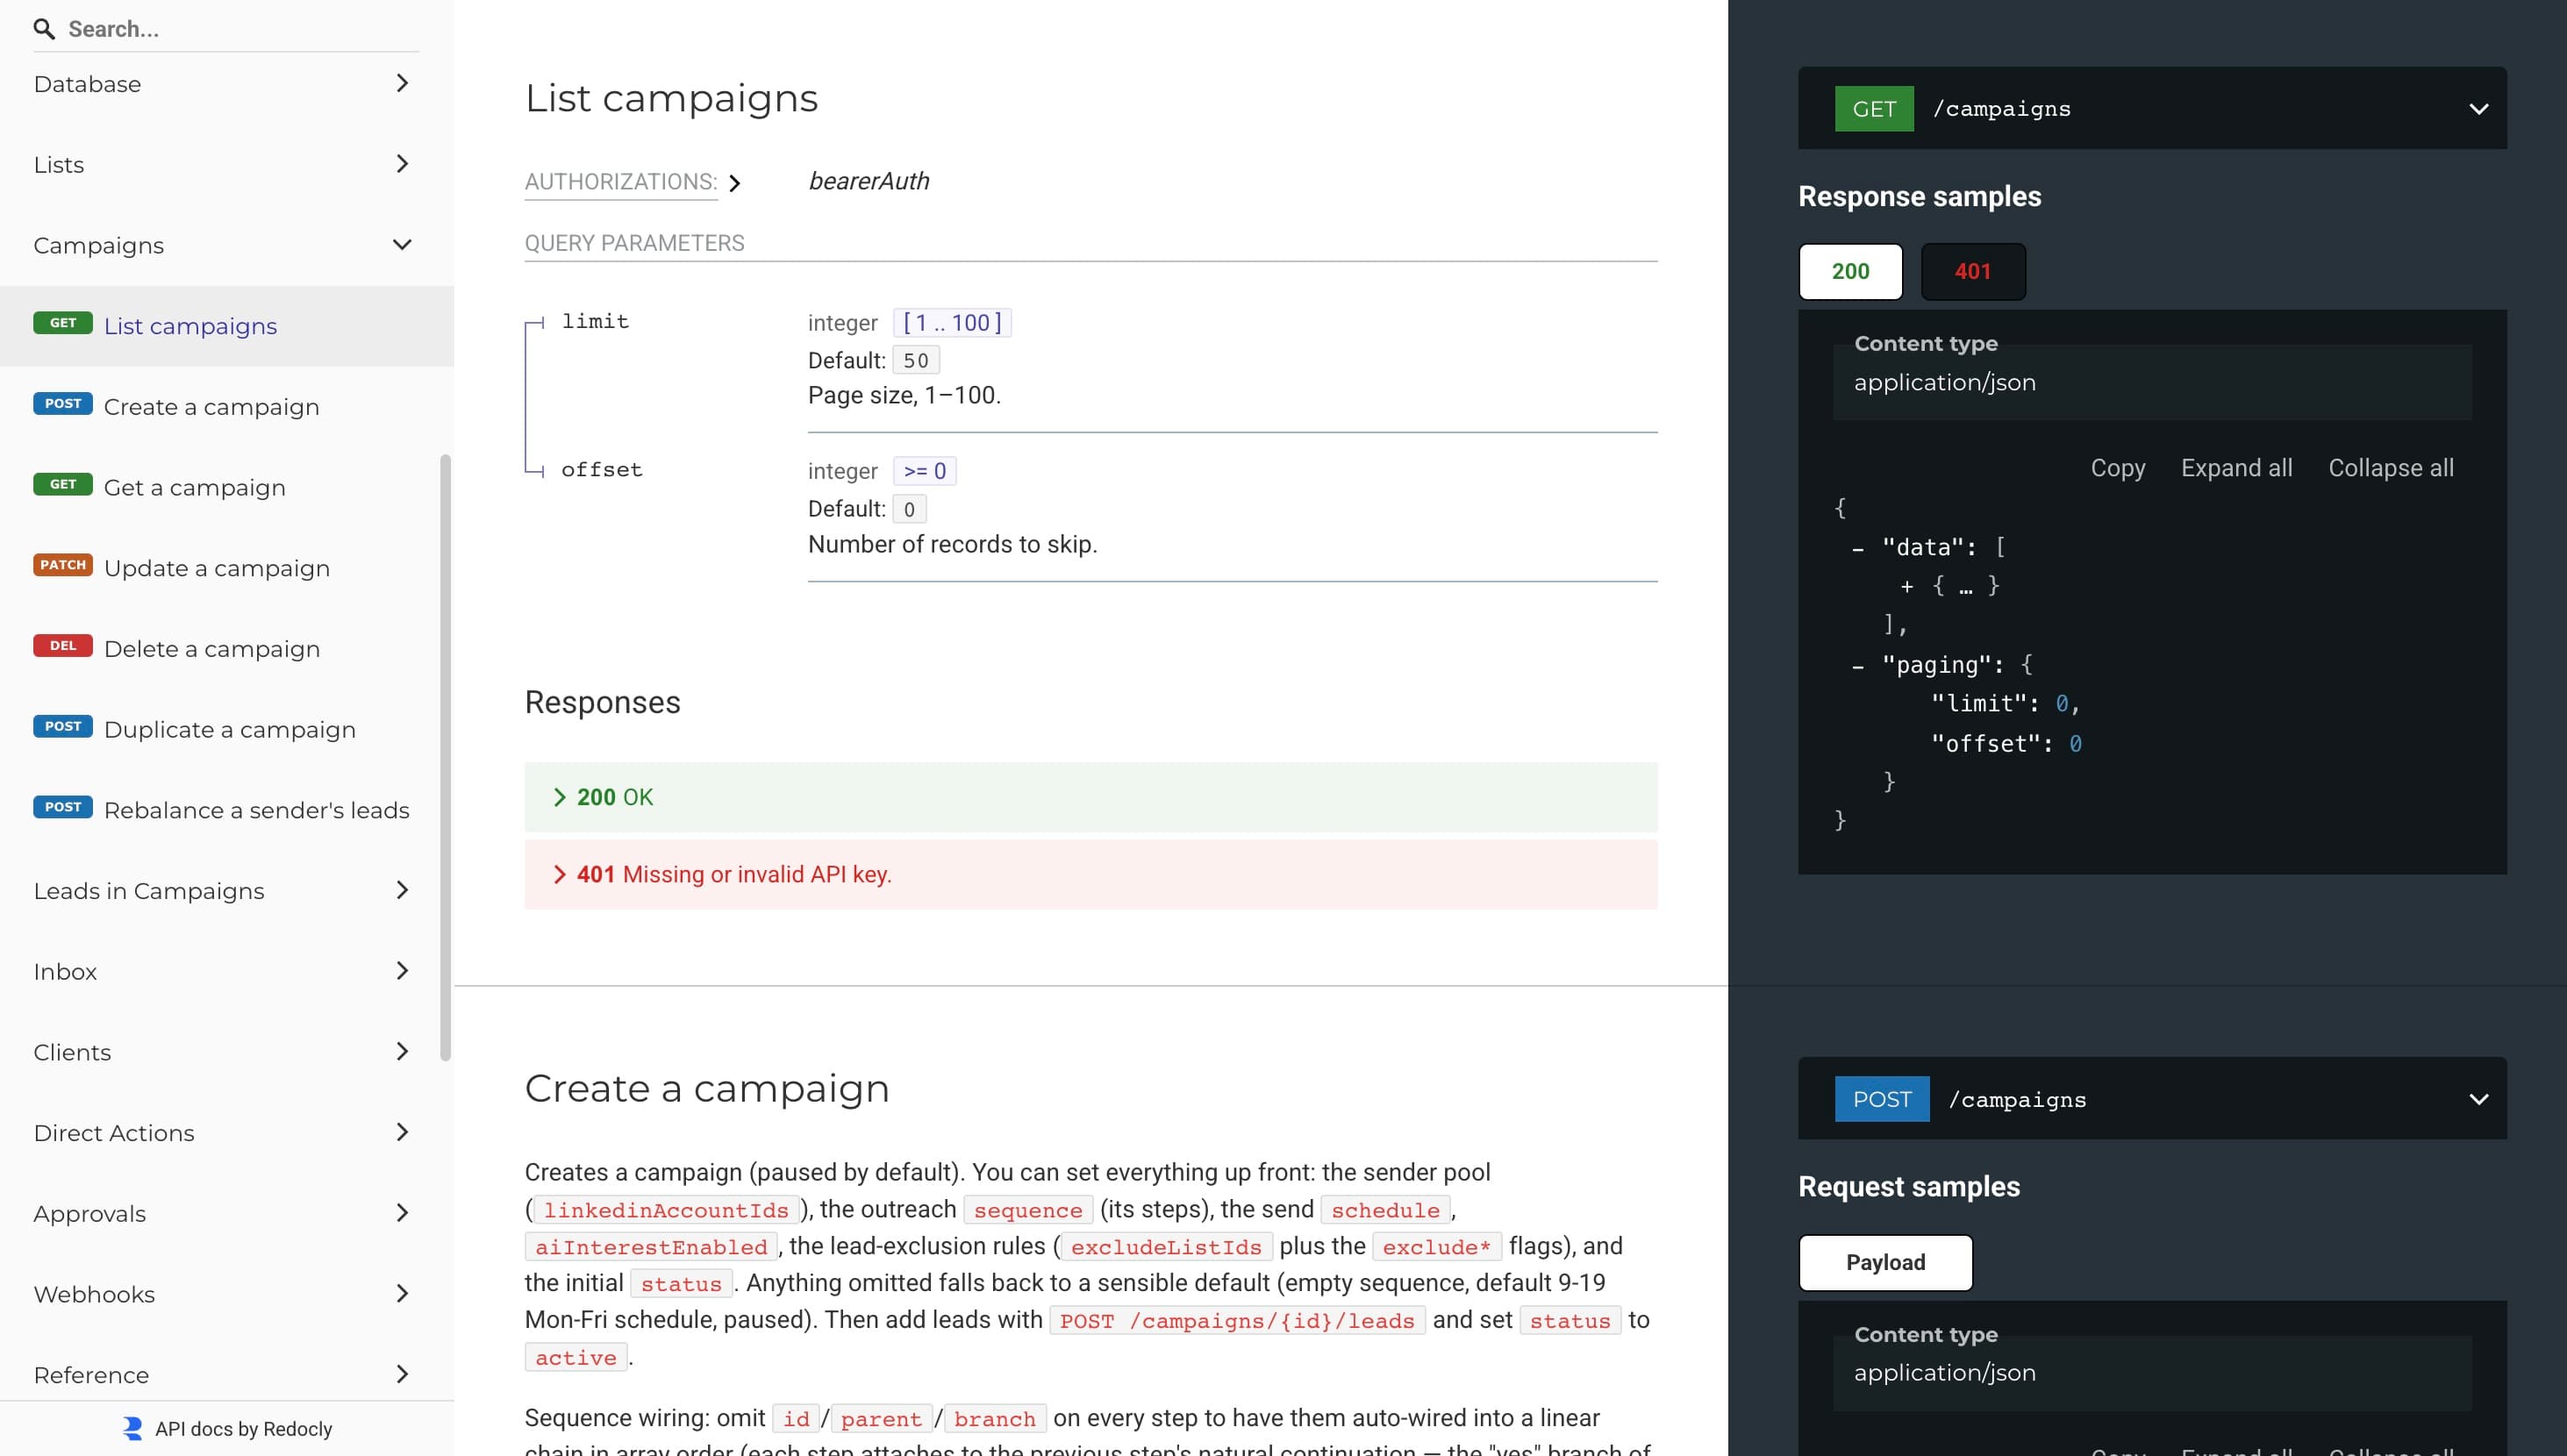The height and width of the screenshot is (1456, 2567).
Task: Collapse the "data" array in JSON
Action: coord(1857,548)
